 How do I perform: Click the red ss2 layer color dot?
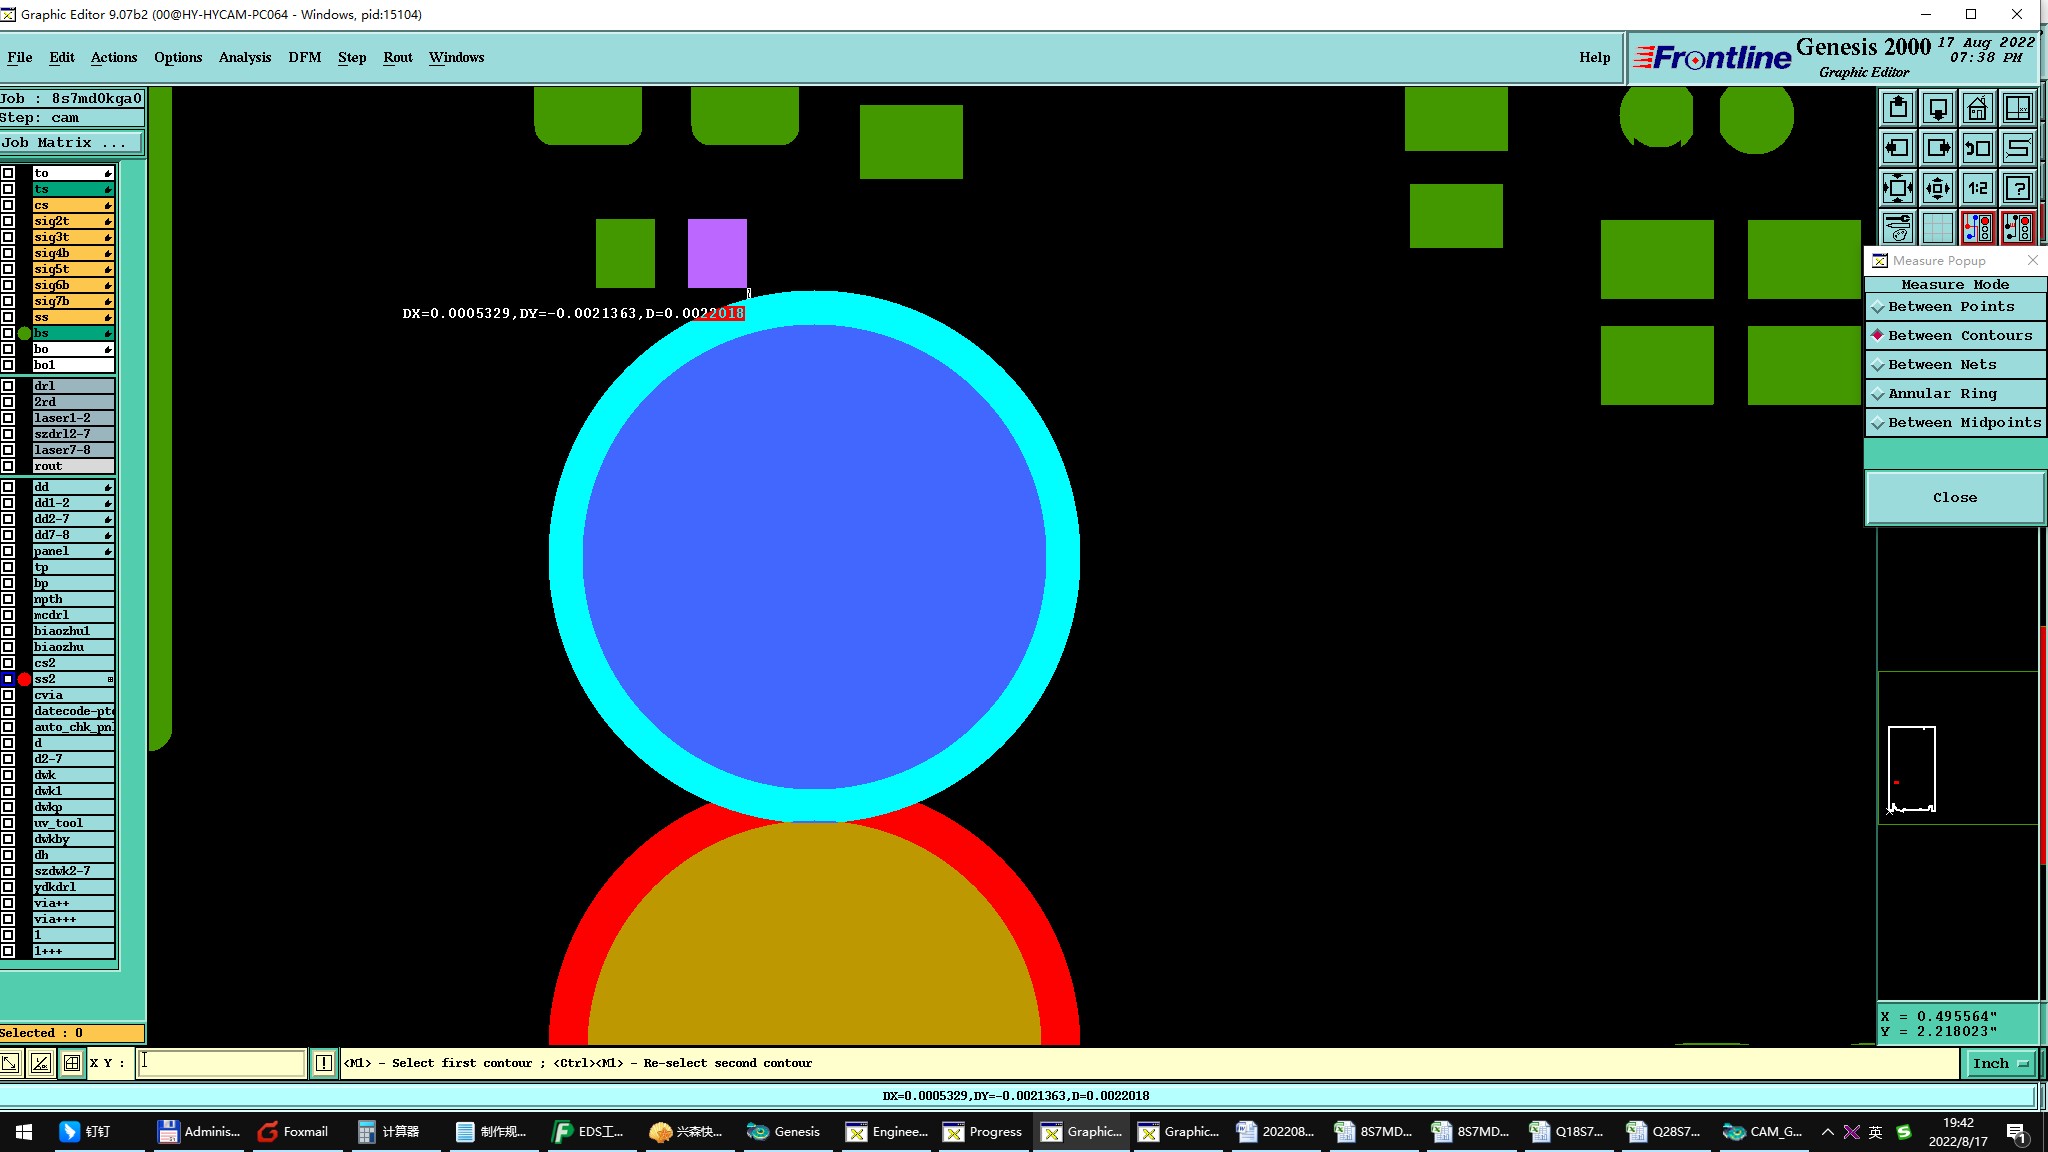24,679
